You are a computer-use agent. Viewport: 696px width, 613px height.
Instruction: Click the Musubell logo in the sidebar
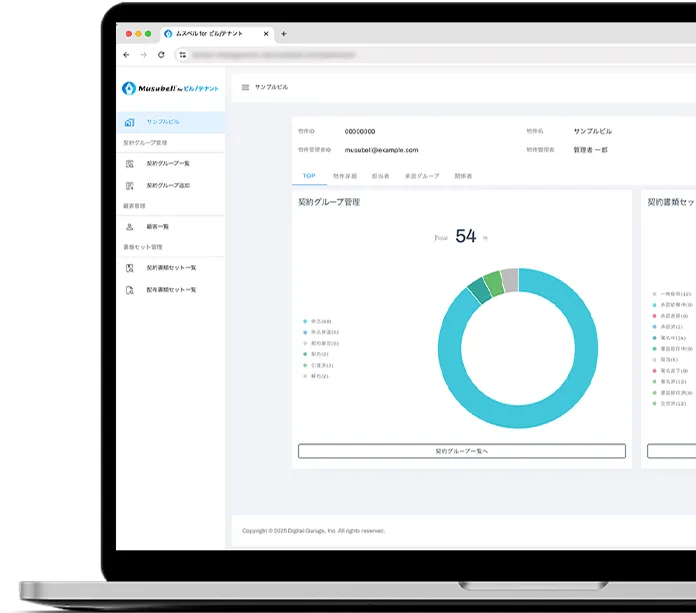[170, 88]
